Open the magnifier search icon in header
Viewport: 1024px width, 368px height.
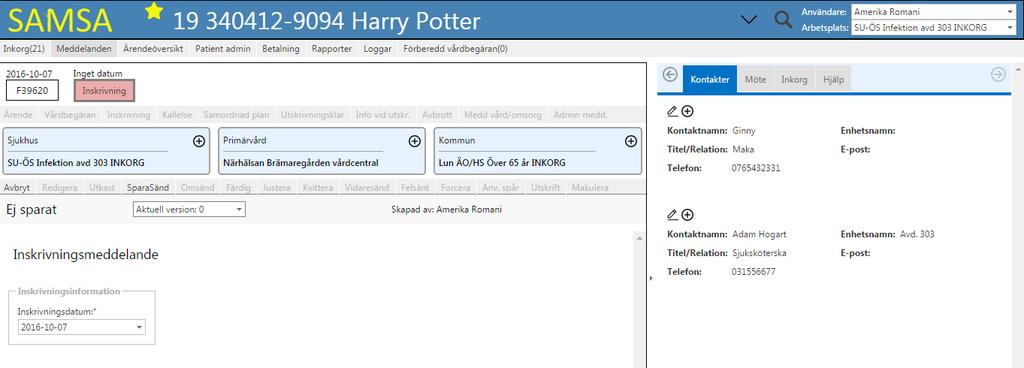pos(783,20)
